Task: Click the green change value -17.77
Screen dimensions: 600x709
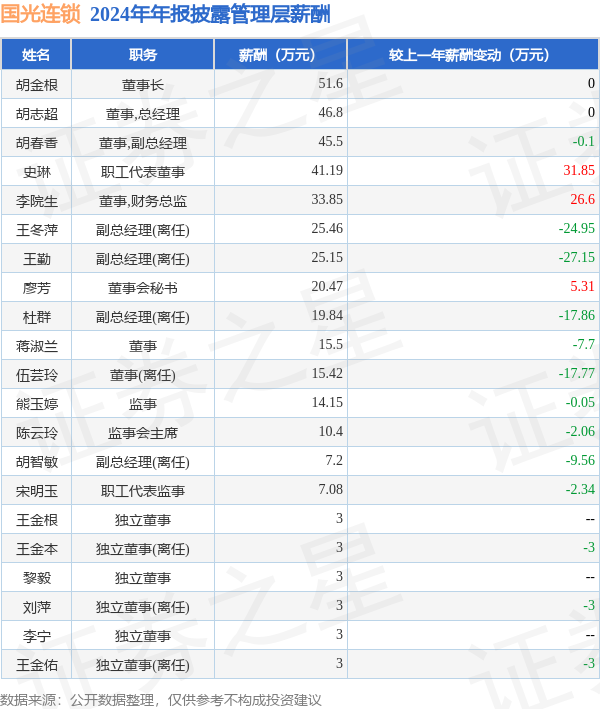Action: (576, 373)
